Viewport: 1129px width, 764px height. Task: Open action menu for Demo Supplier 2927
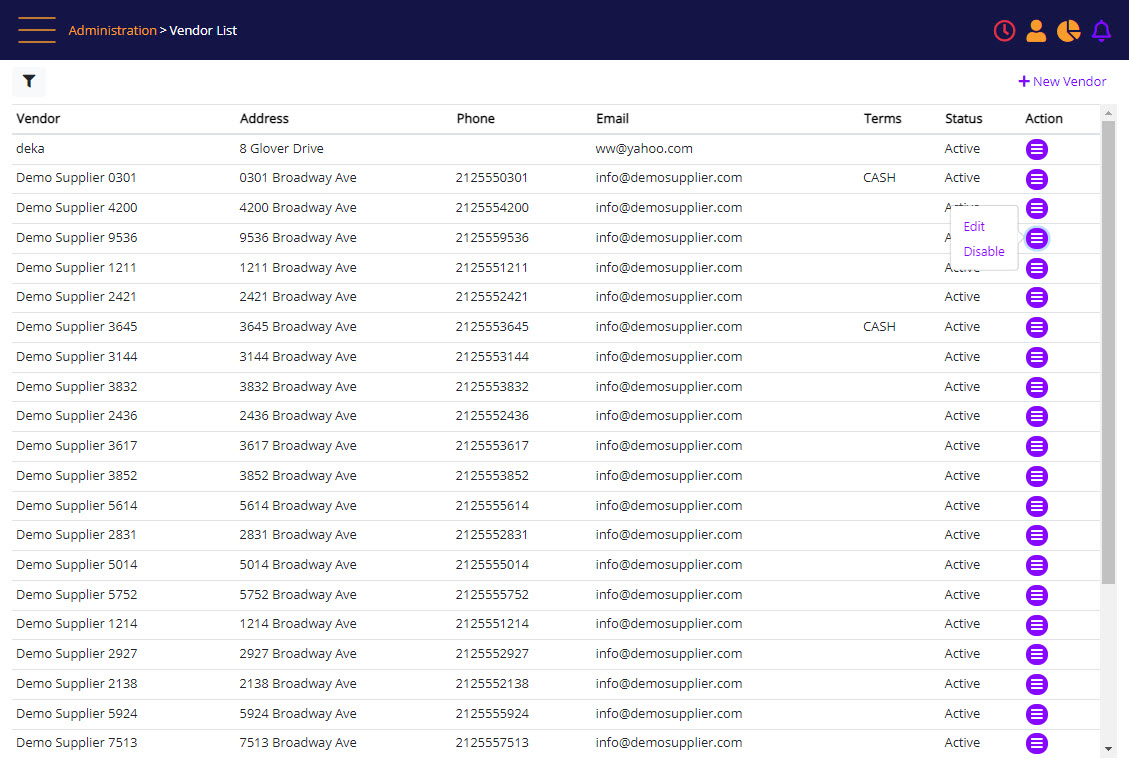click(1036, 655)
